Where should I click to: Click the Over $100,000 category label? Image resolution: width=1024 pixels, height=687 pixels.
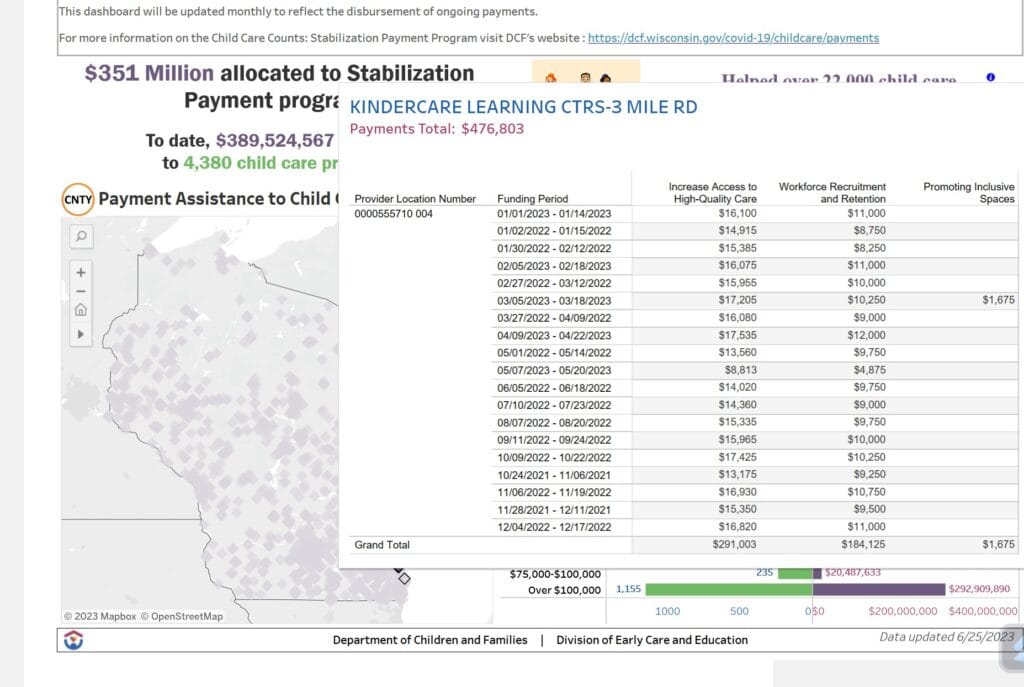click(x=564, y=590)
